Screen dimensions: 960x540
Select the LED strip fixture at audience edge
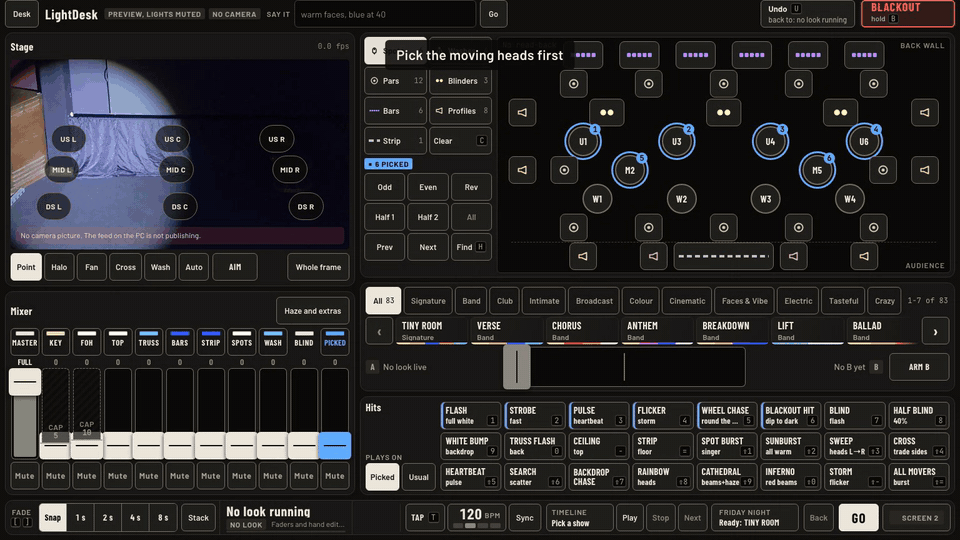pos(723,257)
